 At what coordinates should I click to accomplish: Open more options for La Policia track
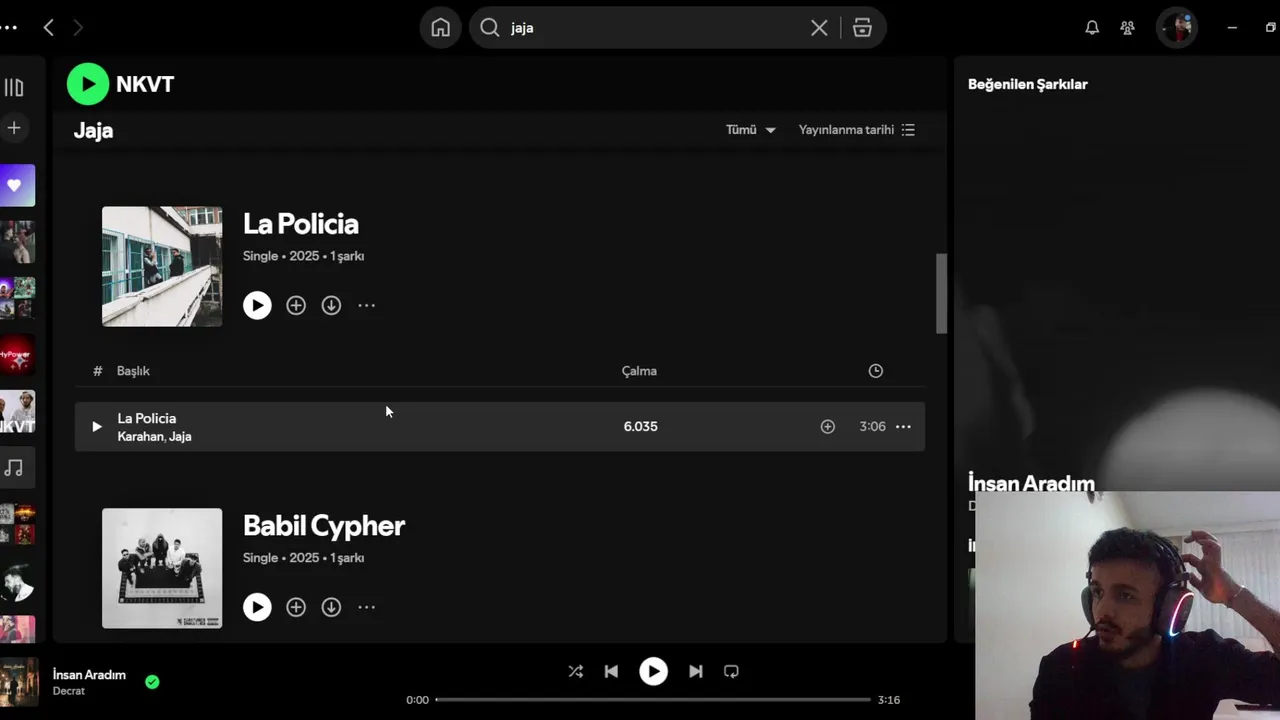pyautogui.click(x=903, y=426)
